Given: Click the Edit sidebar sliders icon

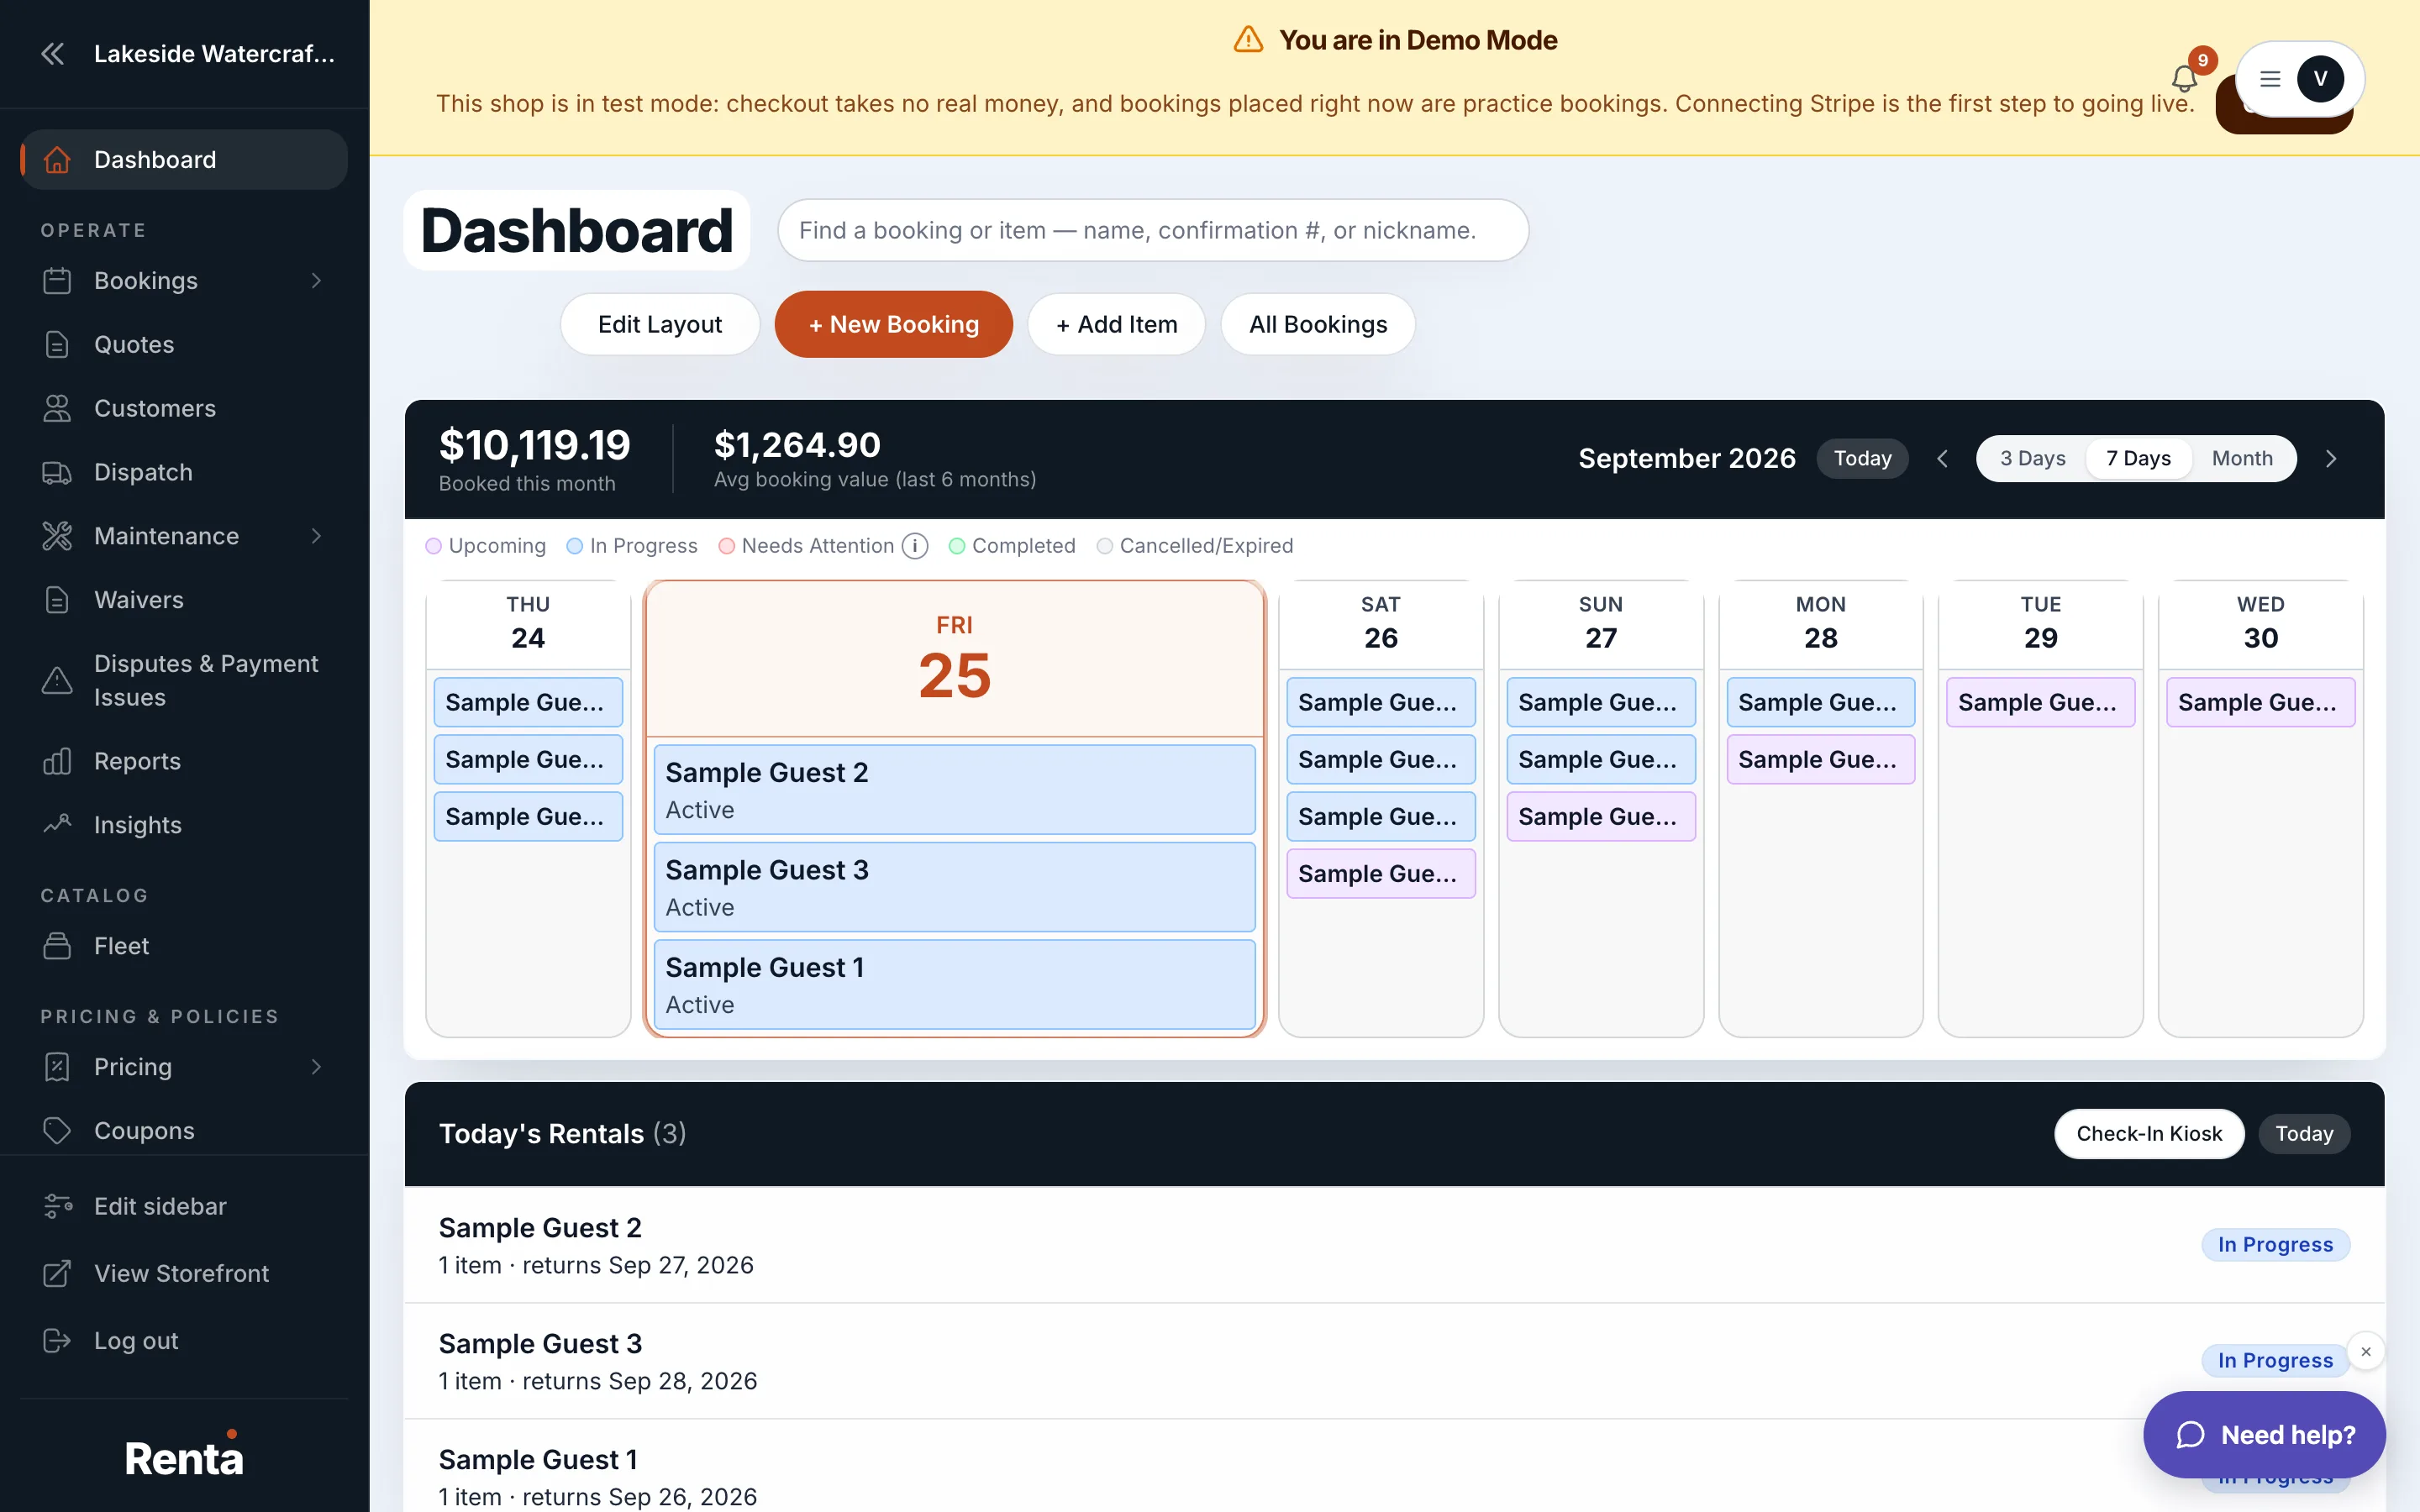Looking at the screenshot, I should pyautogui.click(x=57, y=1206).
